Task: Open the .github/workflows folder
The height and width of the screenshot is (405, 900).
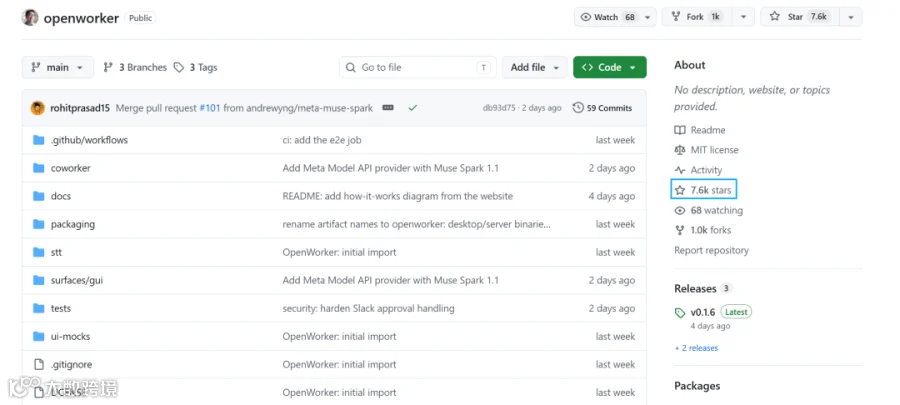Action: pyautogui.click(x=89, y=140)
